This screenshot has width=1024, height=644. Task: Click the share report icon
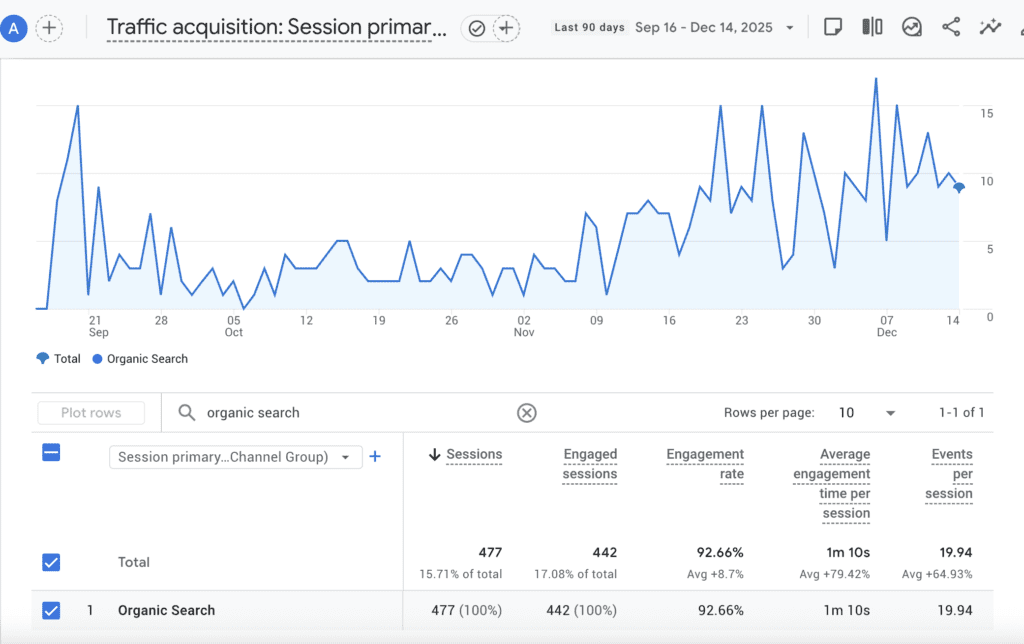coord(951,27)
